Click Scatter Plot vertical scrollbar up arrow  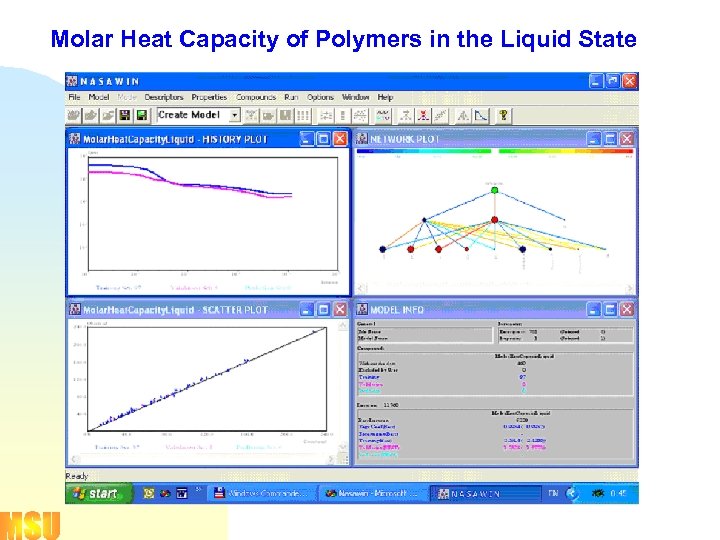click(x=343, y=326)
